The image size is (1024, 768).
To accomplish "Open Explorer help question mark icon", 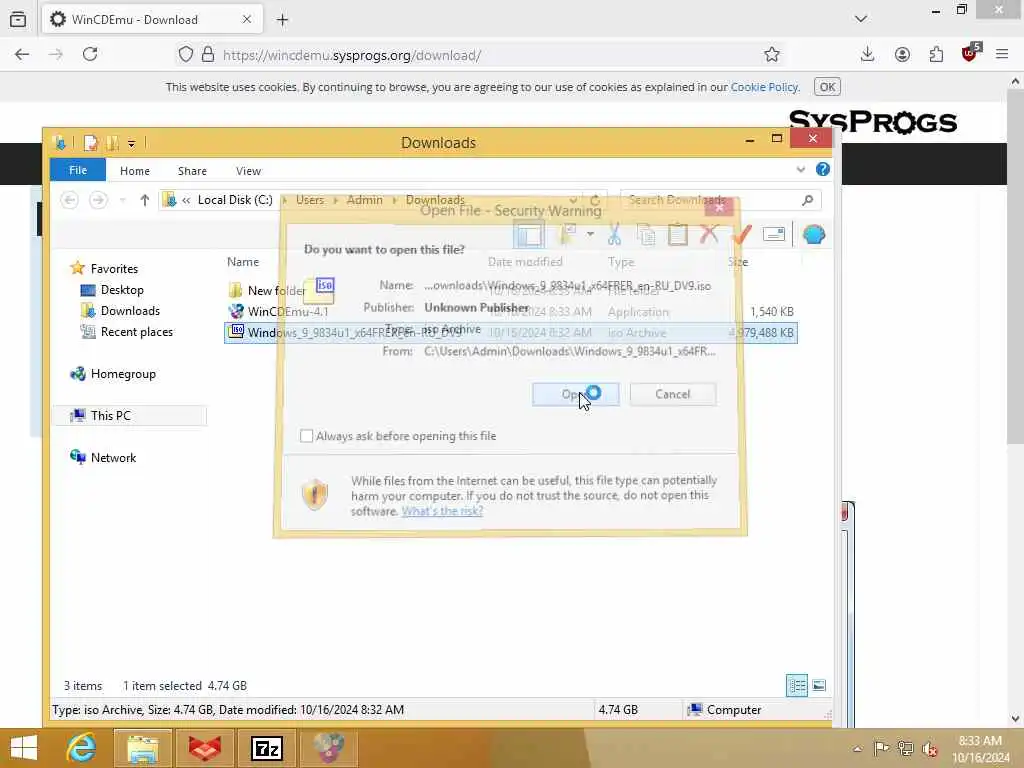I will coord(822,170).
